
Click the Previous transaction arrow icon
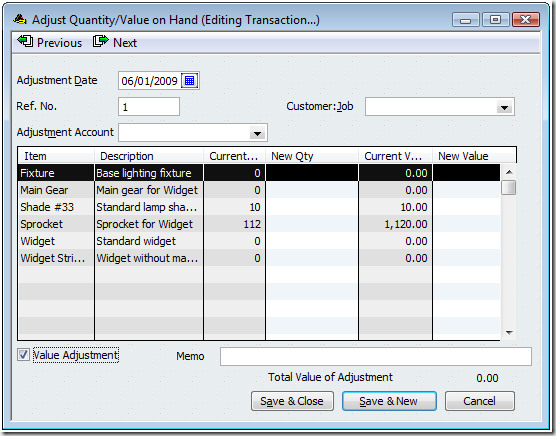(25, 41)
